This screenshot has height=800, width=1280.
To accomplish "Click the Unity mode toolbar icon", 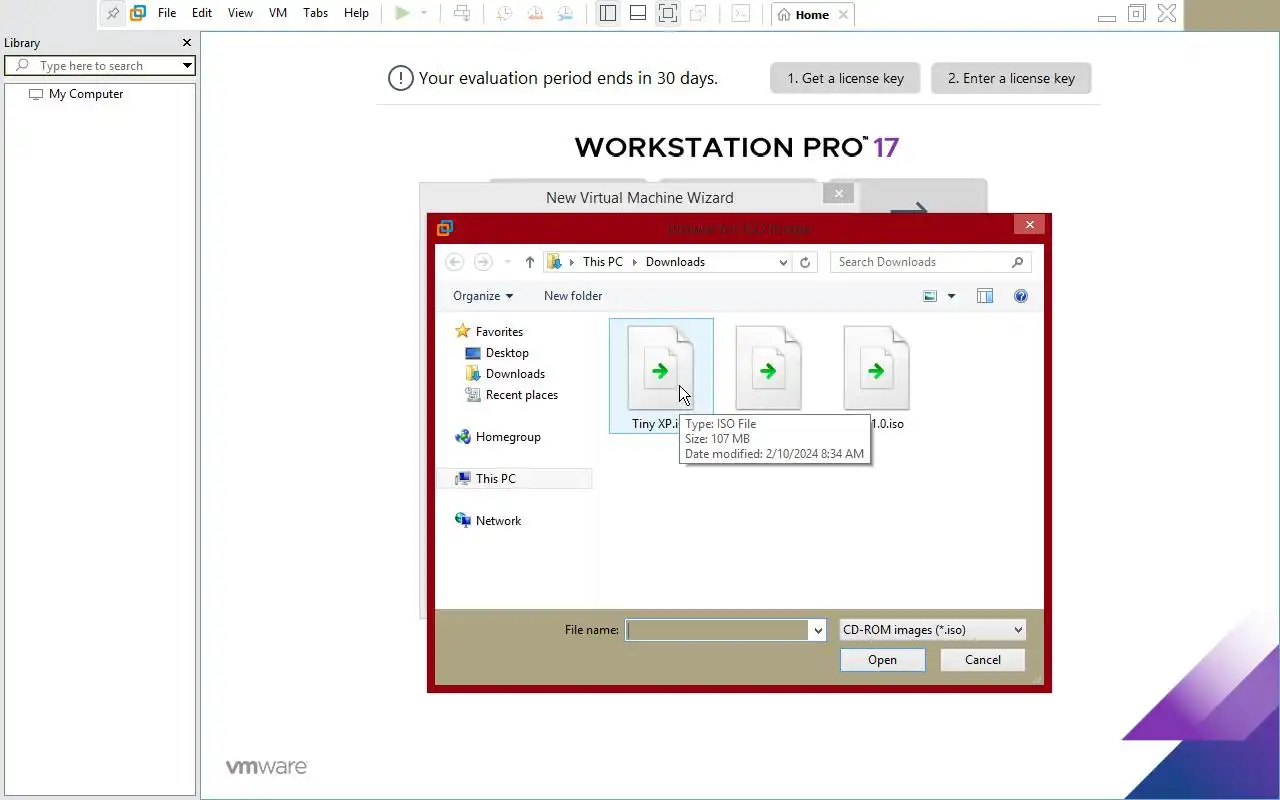I will [x=698, y=14].
